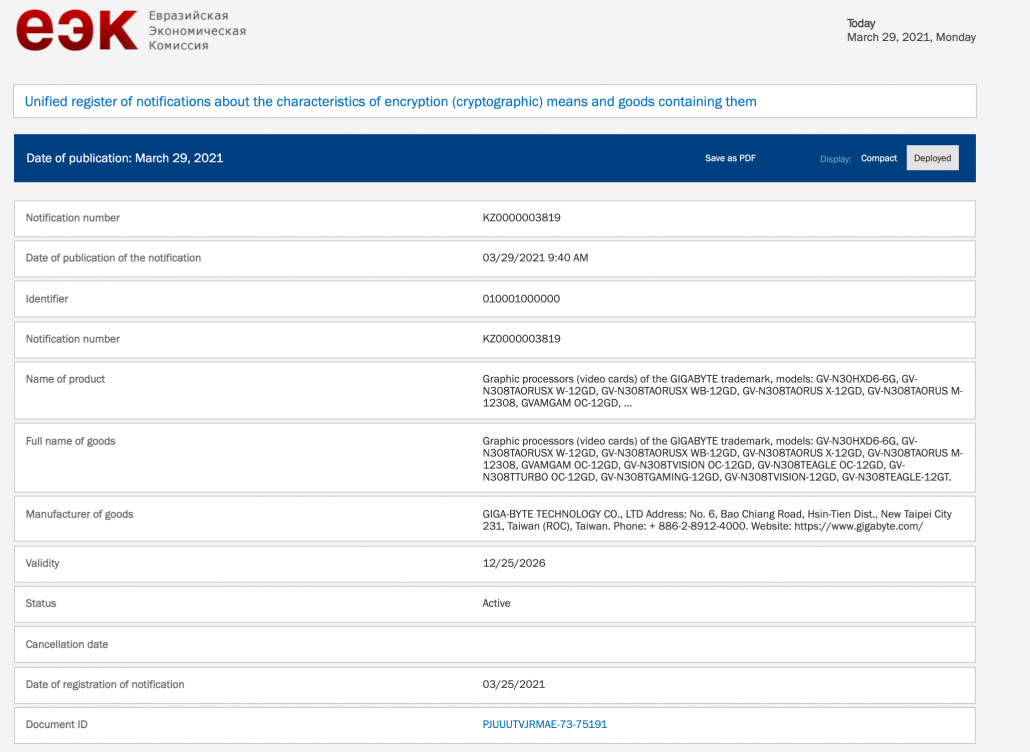Select the Name of product row label
The width and height of the screenshot is (1030, 752).
pos(65,379)
